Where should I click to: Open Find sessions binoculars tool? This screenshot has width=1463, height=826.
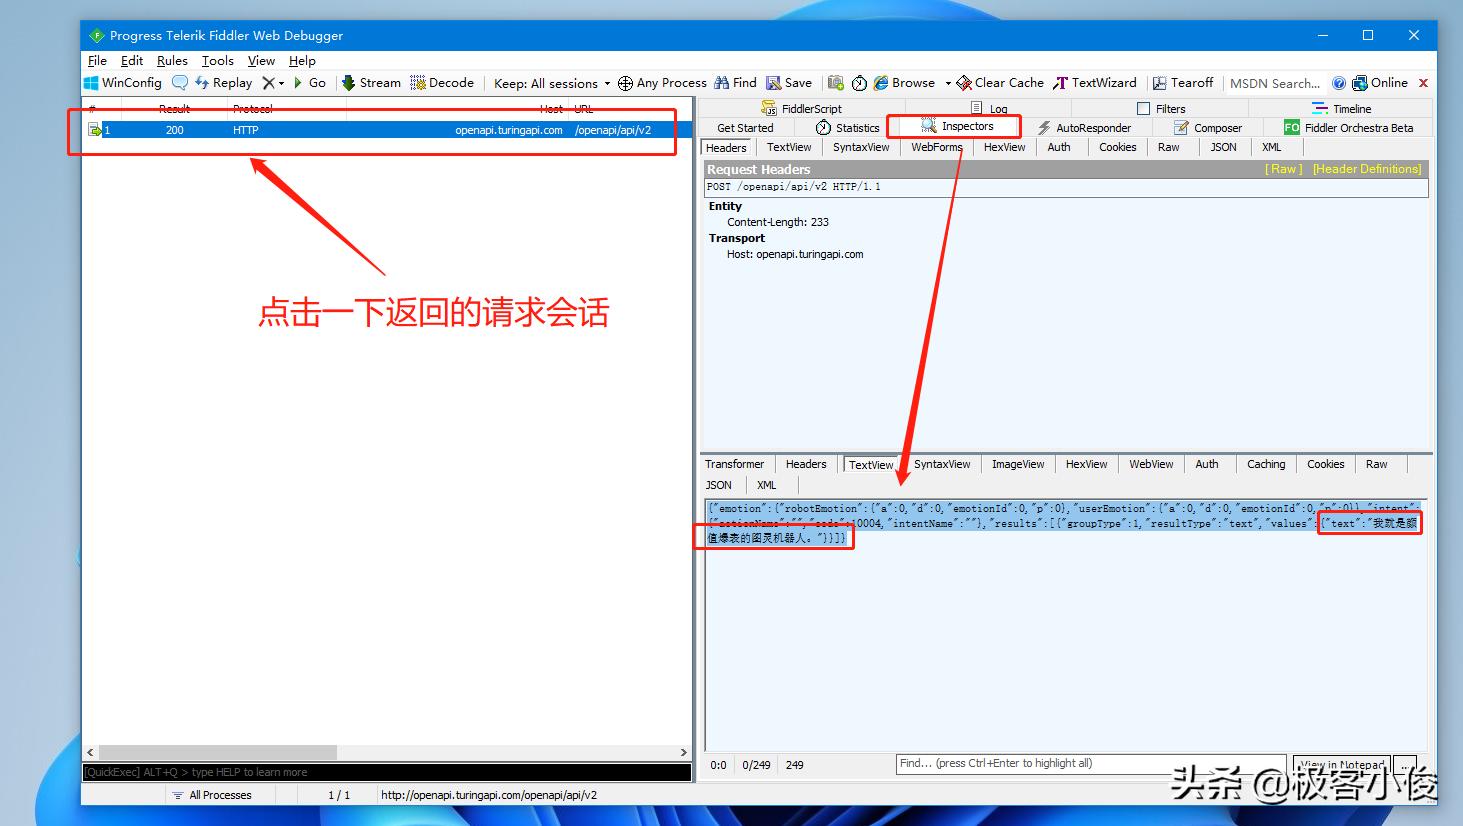(735, 83)
